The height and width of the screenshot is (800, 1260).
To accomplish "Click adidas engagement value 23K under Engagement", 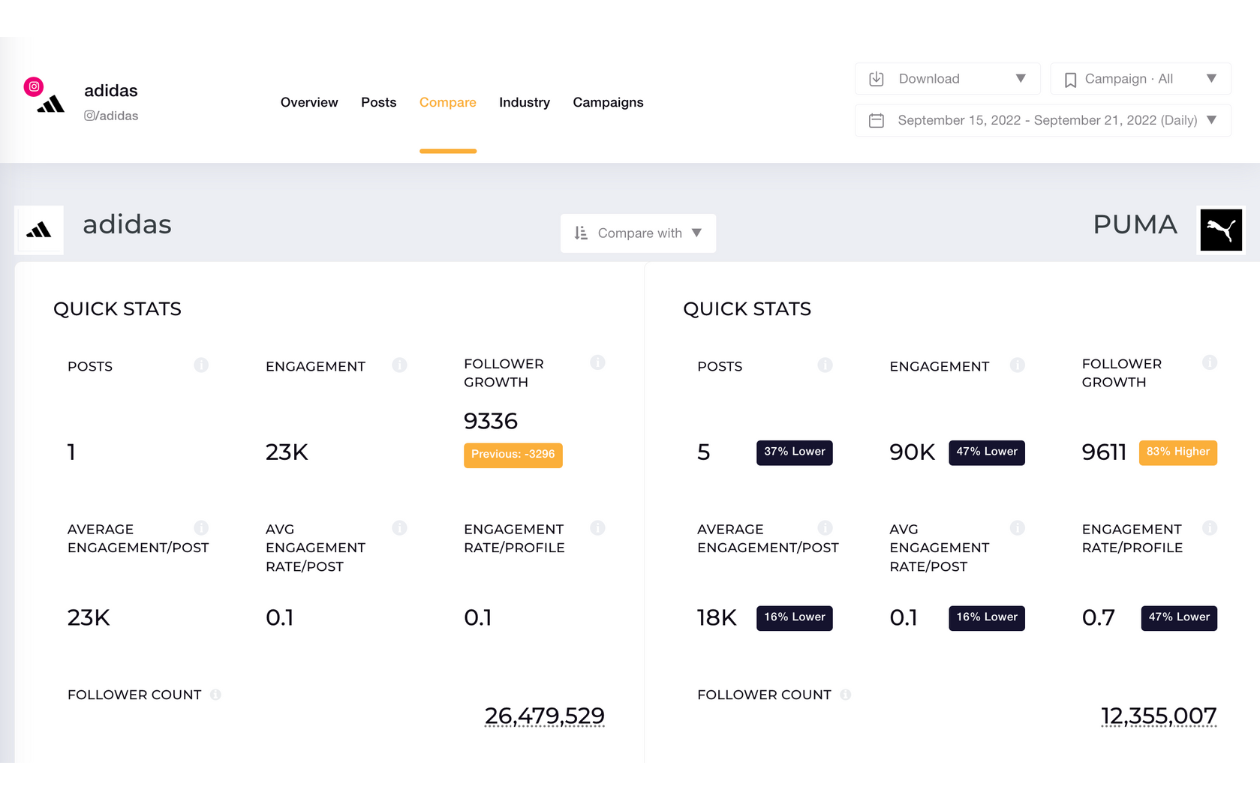I will 287,452.
